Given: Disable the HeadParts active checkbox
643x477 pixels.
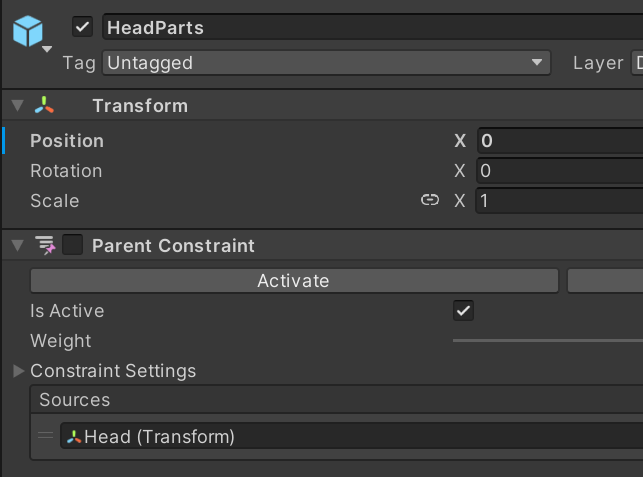Looking at the screenshot, I should pyautogui.click(x=83, y=27).
